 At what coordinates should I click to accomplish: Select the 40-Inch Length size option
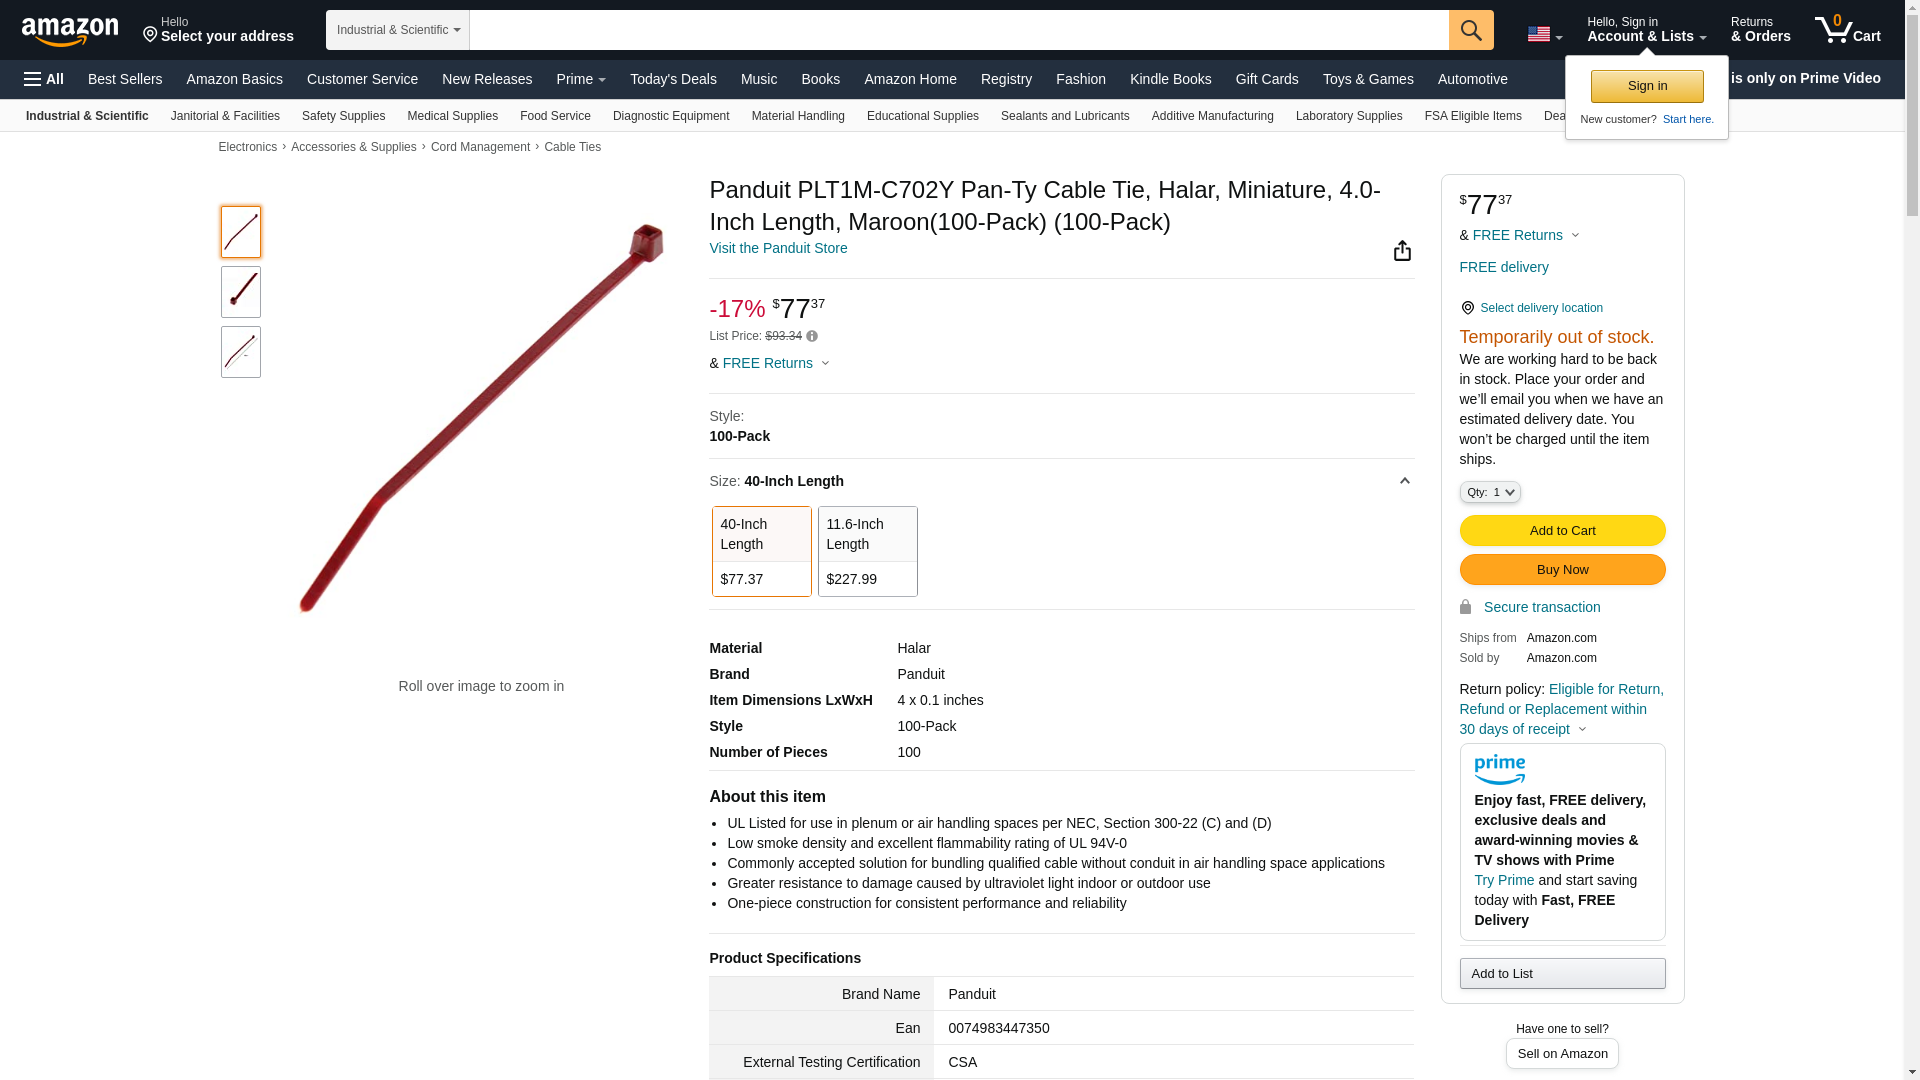coord(761,551)
